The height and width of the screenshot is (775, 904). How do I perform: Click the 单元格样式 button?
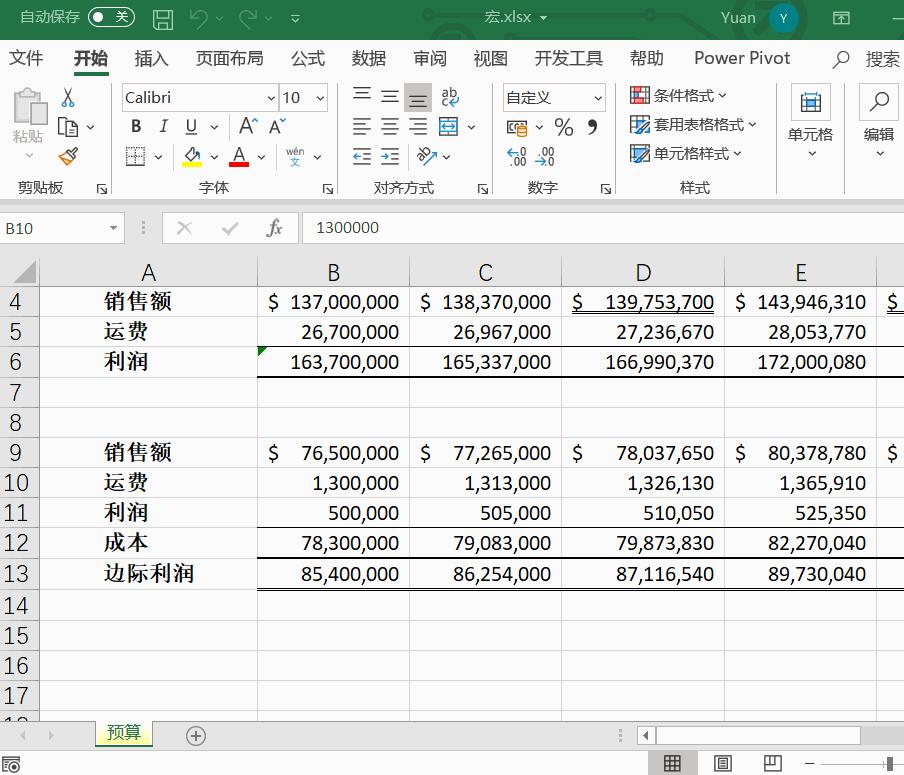point(688,153)
